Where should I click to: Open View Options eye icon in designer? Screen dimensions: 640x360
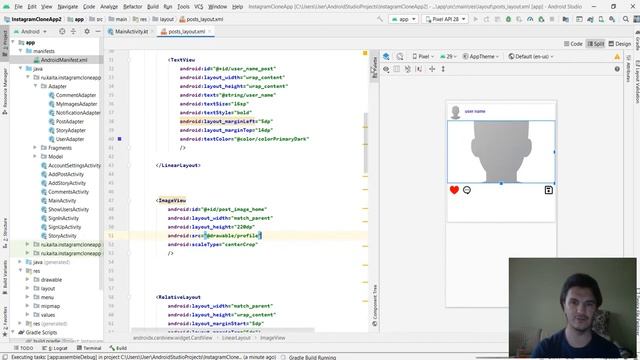click(386, 69)
